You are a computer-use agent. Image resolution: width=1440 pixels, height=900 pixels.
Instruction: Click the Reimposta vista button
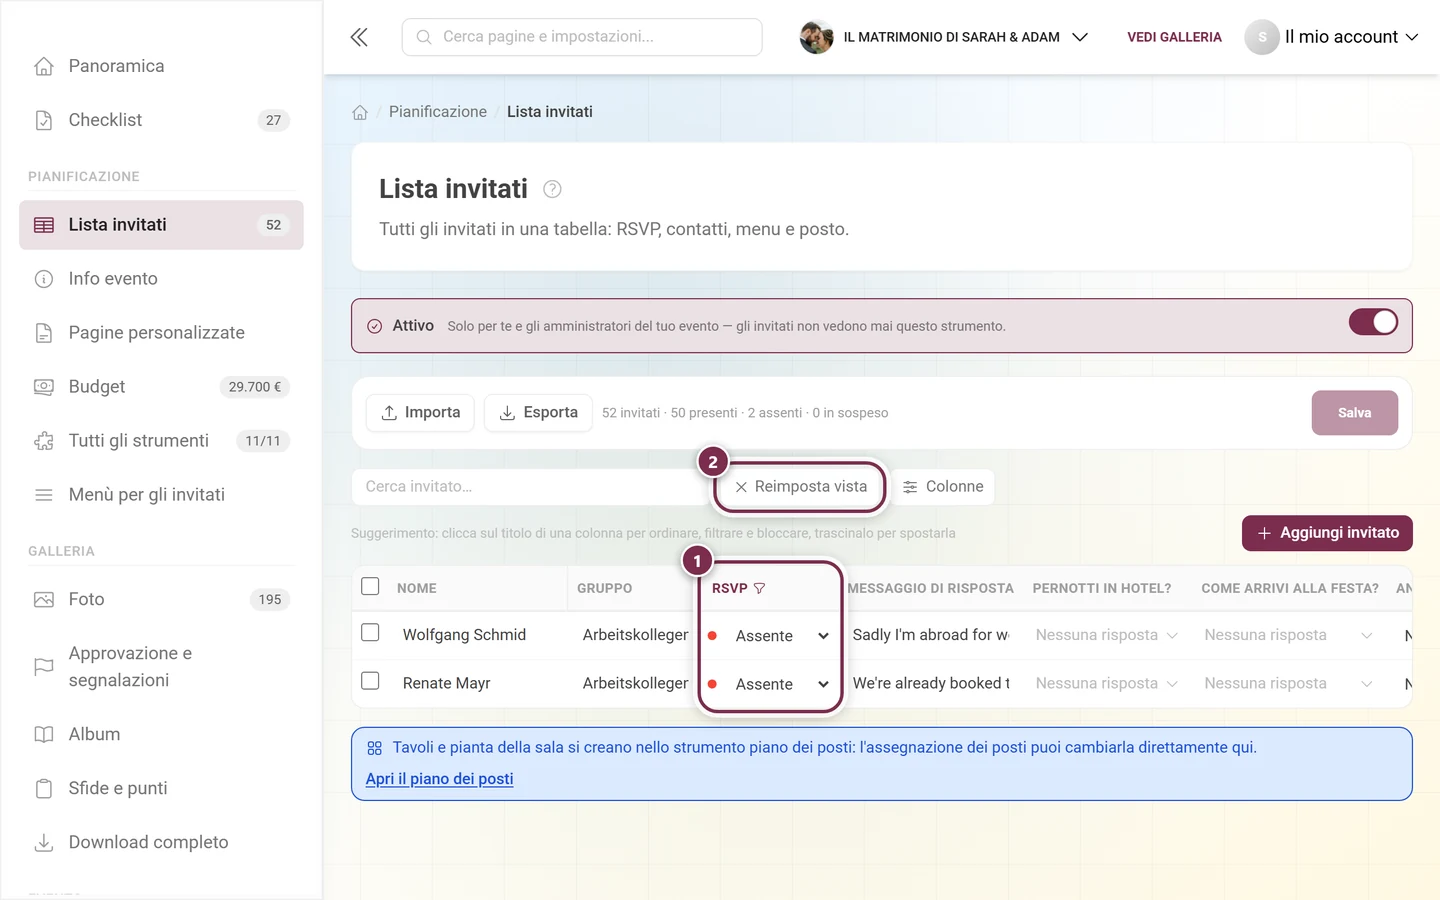point(801,487)
